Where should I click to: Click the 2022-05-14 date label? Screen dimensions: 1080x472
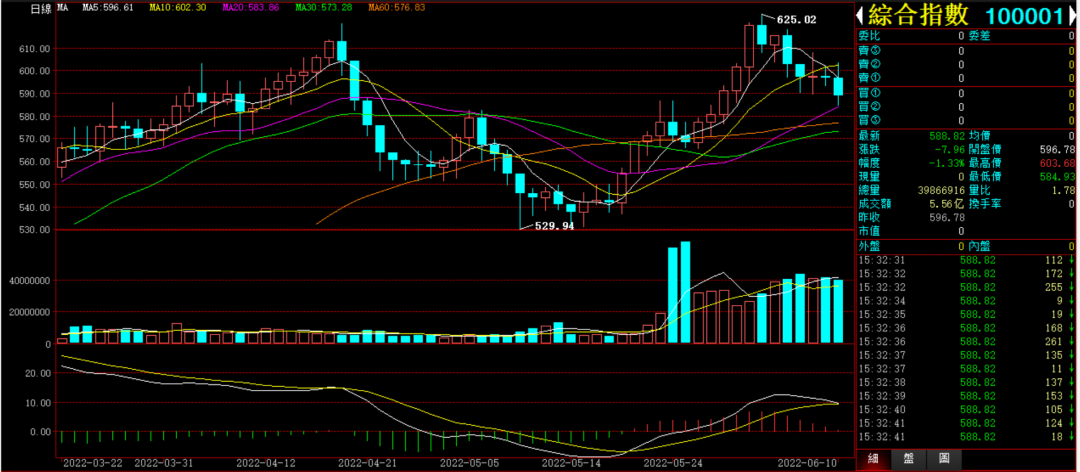572,464
